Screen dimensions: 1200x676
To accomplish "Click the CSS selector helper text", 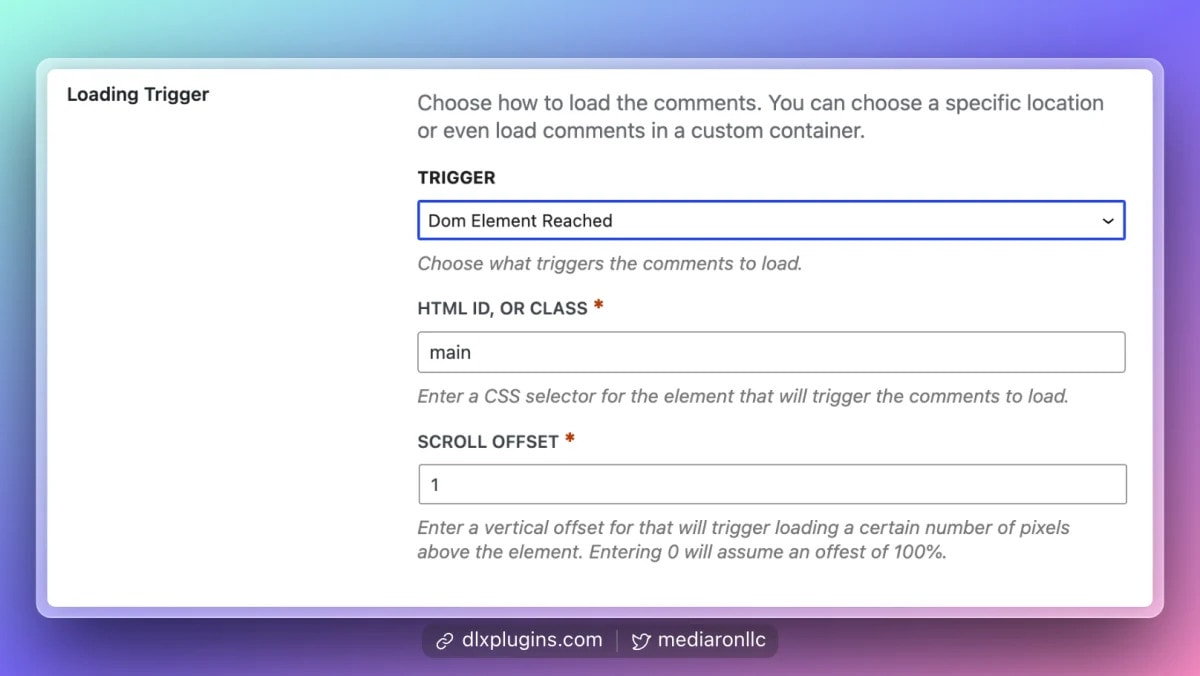I will click(743, 396).
